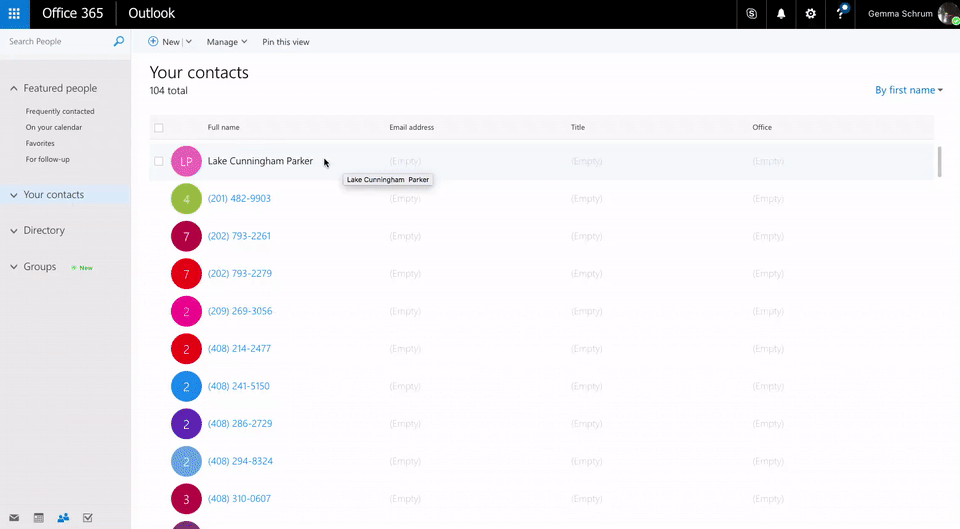
Task: Tick the select-all checkbox in header row
Action: click(x=159, y=128)
